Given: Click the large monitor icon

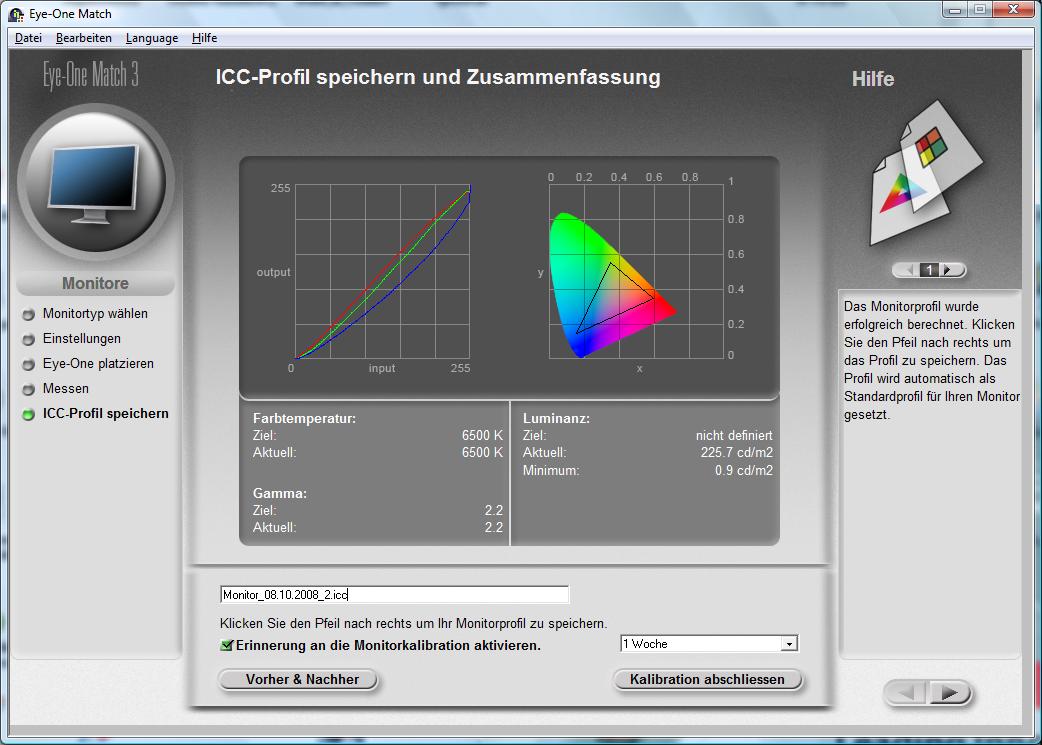Looking at the screenshot, I should pos(96,183).
